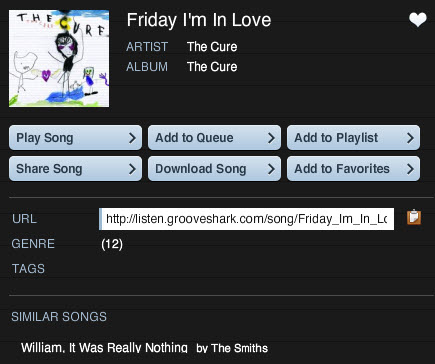Copy URL with the clipboard icon
This screenshot has width=435, height=364.
coord(414,217)
